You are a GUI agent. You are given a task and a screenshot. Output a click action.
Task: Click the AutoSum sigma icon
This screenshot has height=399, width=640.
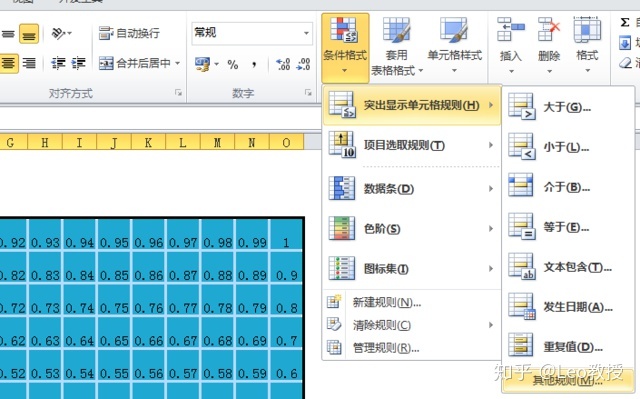tap(624, 22)
